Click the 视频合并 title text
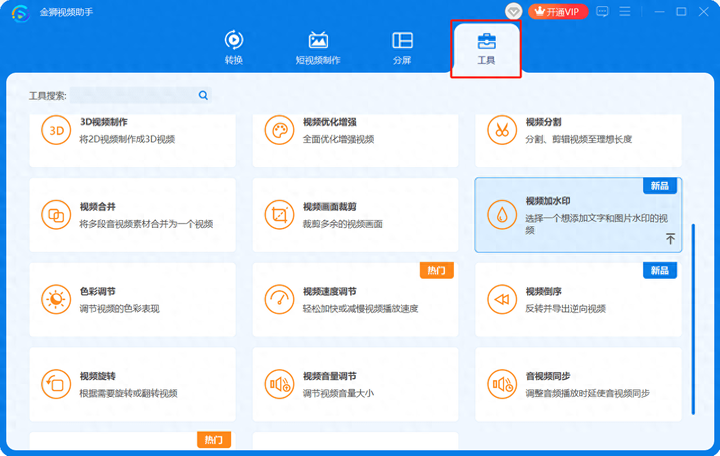This screenshot has width=720, height=456. 97,207
